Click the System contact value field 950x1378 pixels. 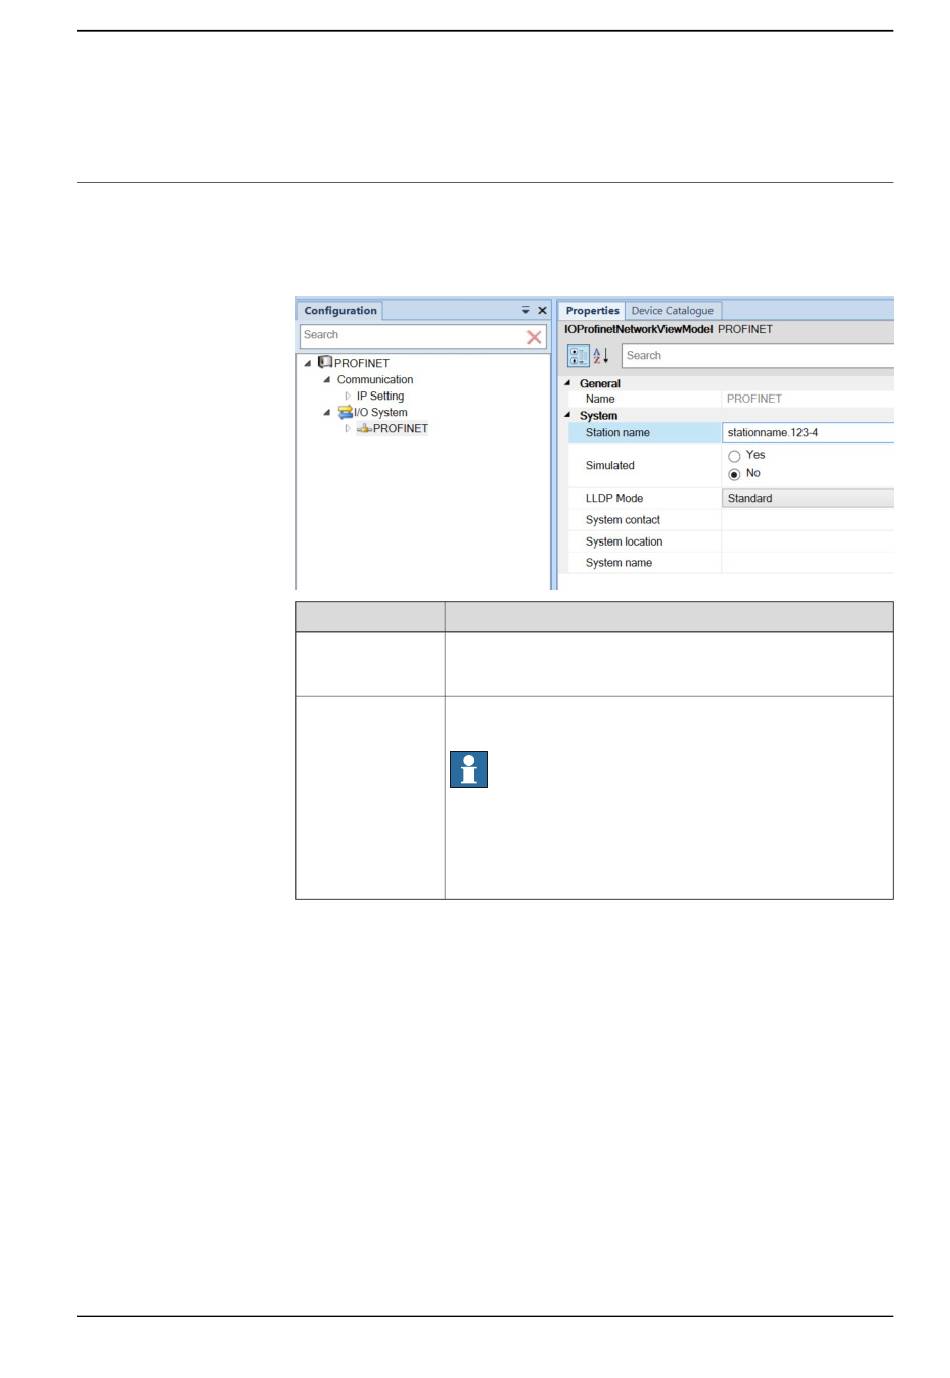(x=808, y=520)
